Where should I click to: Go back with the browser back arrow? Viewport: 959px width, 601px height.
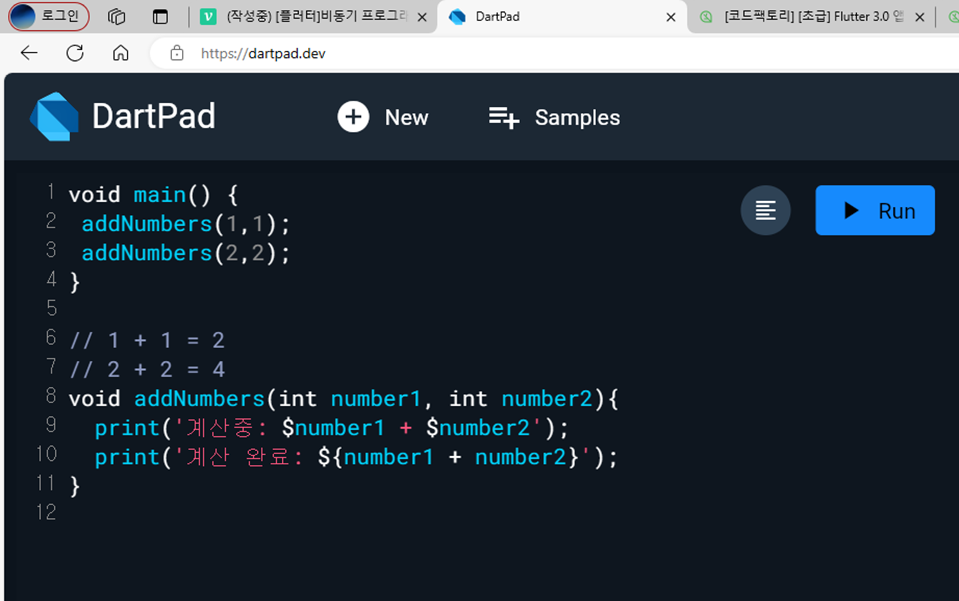point(29,53)
